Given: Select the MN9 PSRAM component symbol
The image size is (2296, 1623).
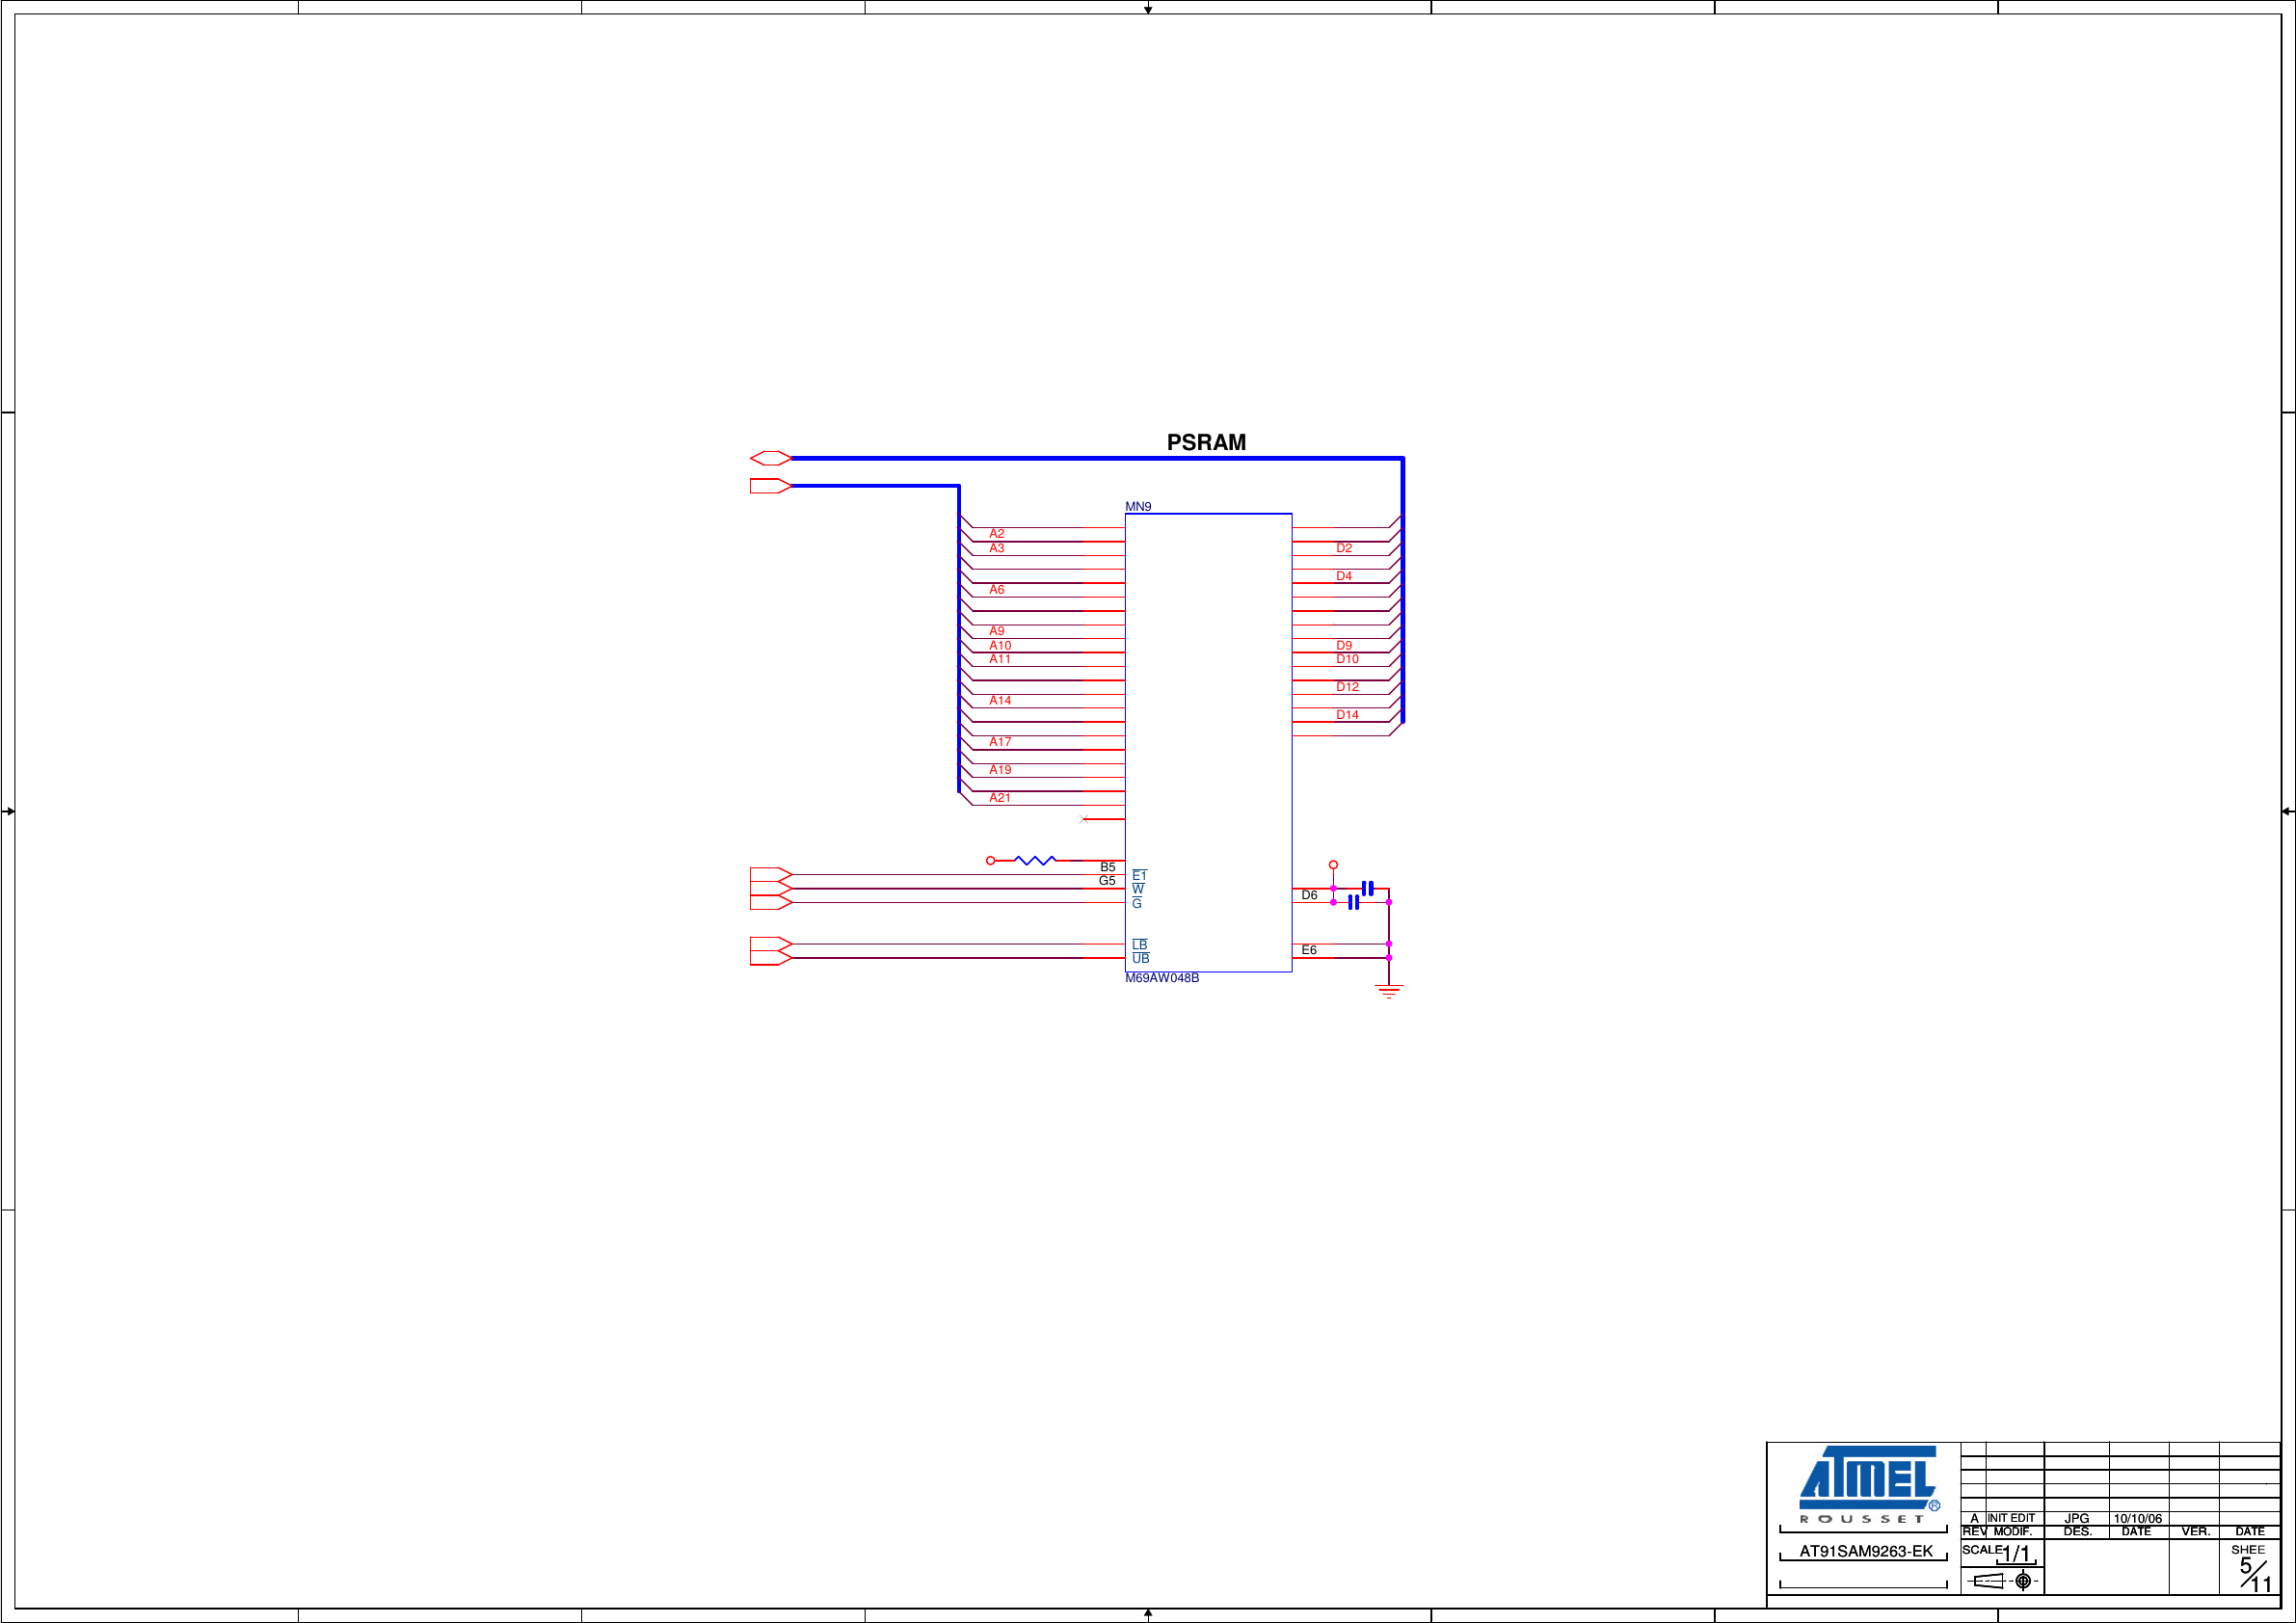Looking at the screenshot, I should [1210, 740].
